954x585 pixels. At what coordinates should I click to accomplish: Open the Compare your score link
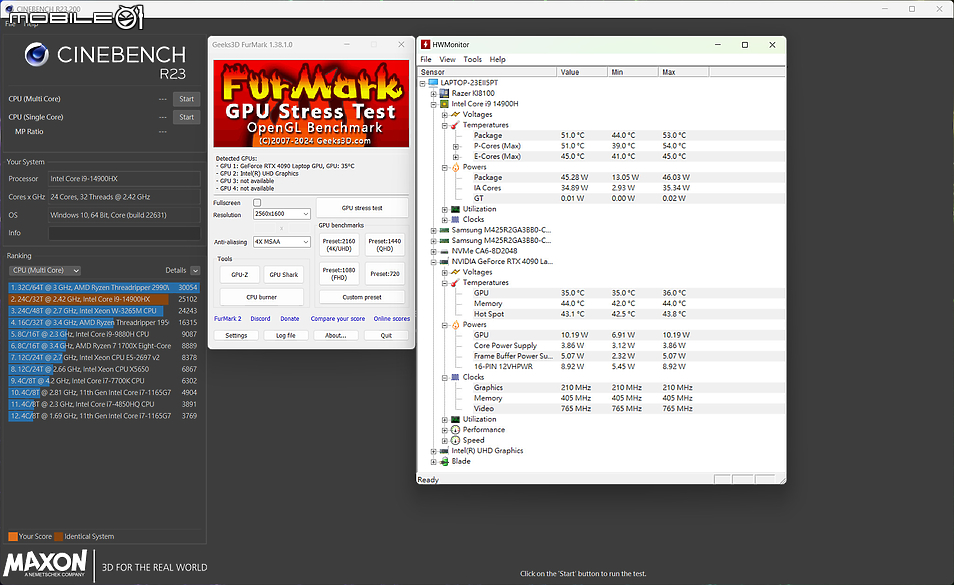[338, 319]
